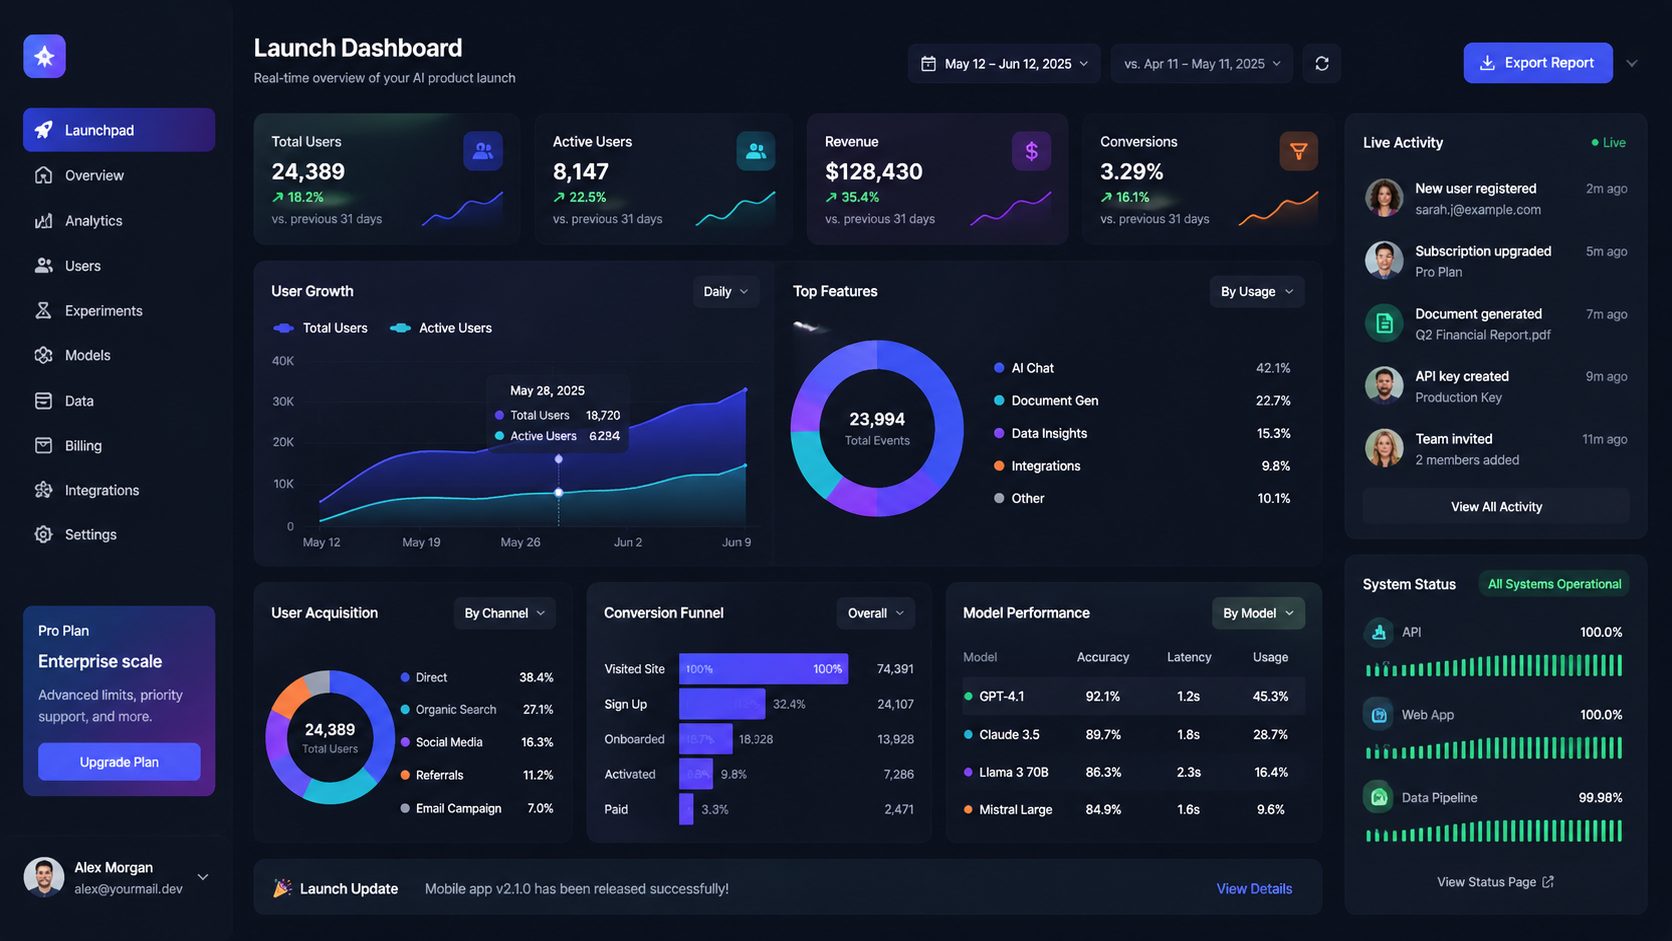Screen dimensions: 1672x941
Task: Expand the Alex Morgan account menu chevron
Action: 203,877
